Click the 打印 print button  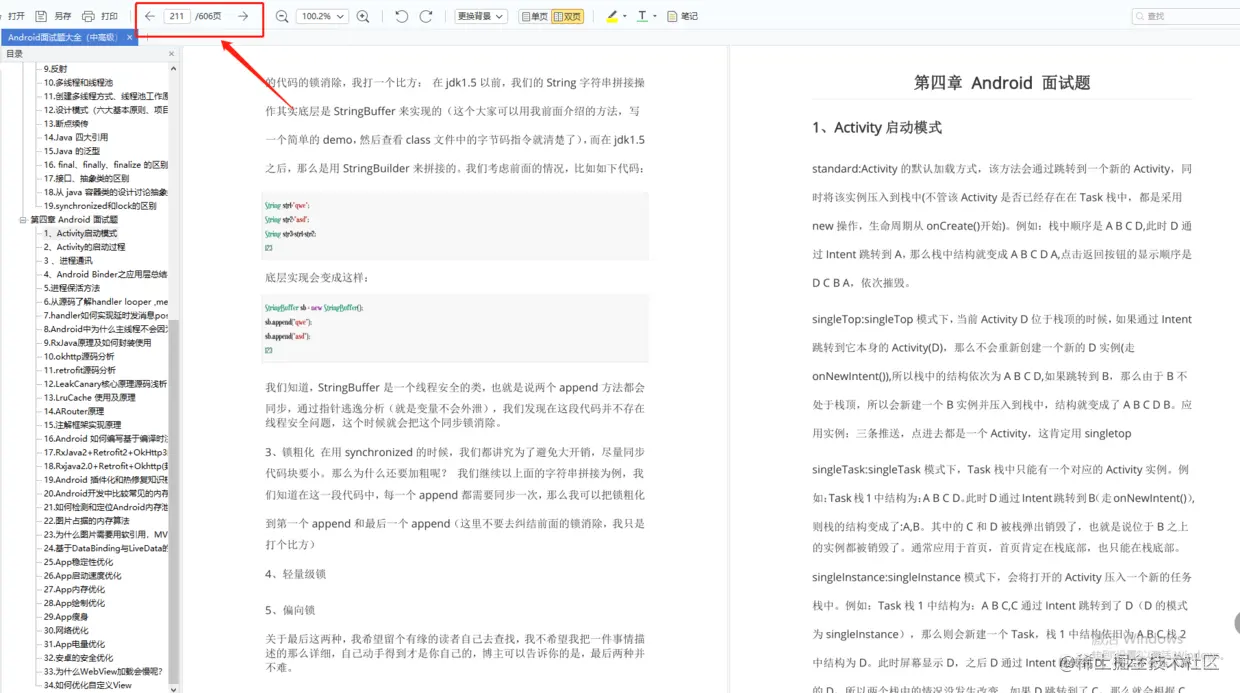click(x=99, y=16)
